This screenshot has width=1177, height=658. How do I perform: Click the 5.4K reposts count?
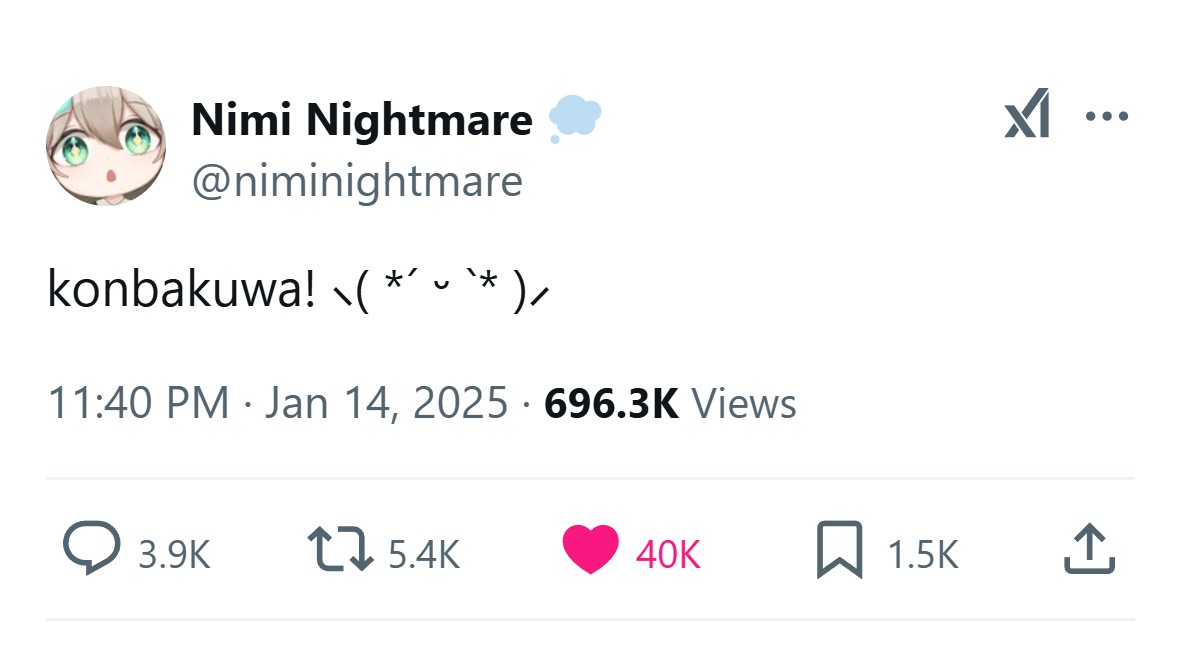[x=423, y=554]
